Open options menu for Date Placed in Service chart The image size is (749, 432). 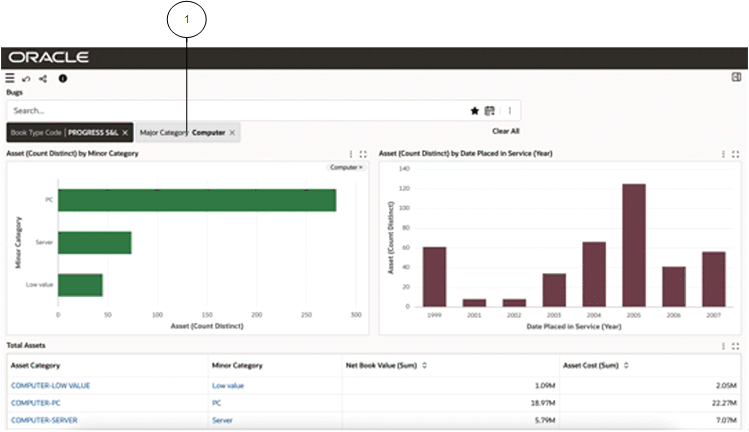click(723, 154)
